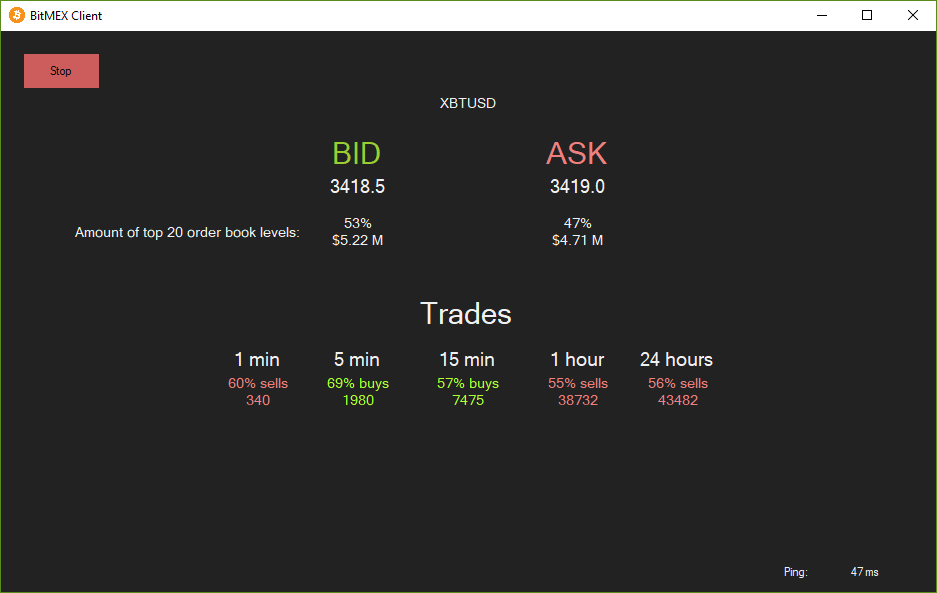The width and height of the screenshot is (937, 593).
Task: Click the 1 hour column header
Action: pos(577,359)
